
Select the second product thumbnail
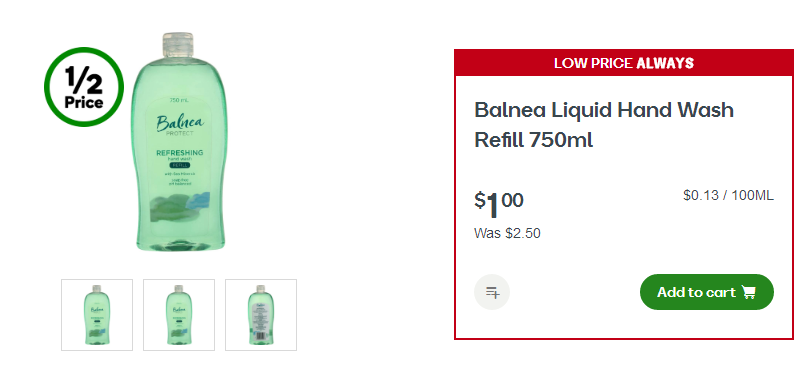[179, 315]
